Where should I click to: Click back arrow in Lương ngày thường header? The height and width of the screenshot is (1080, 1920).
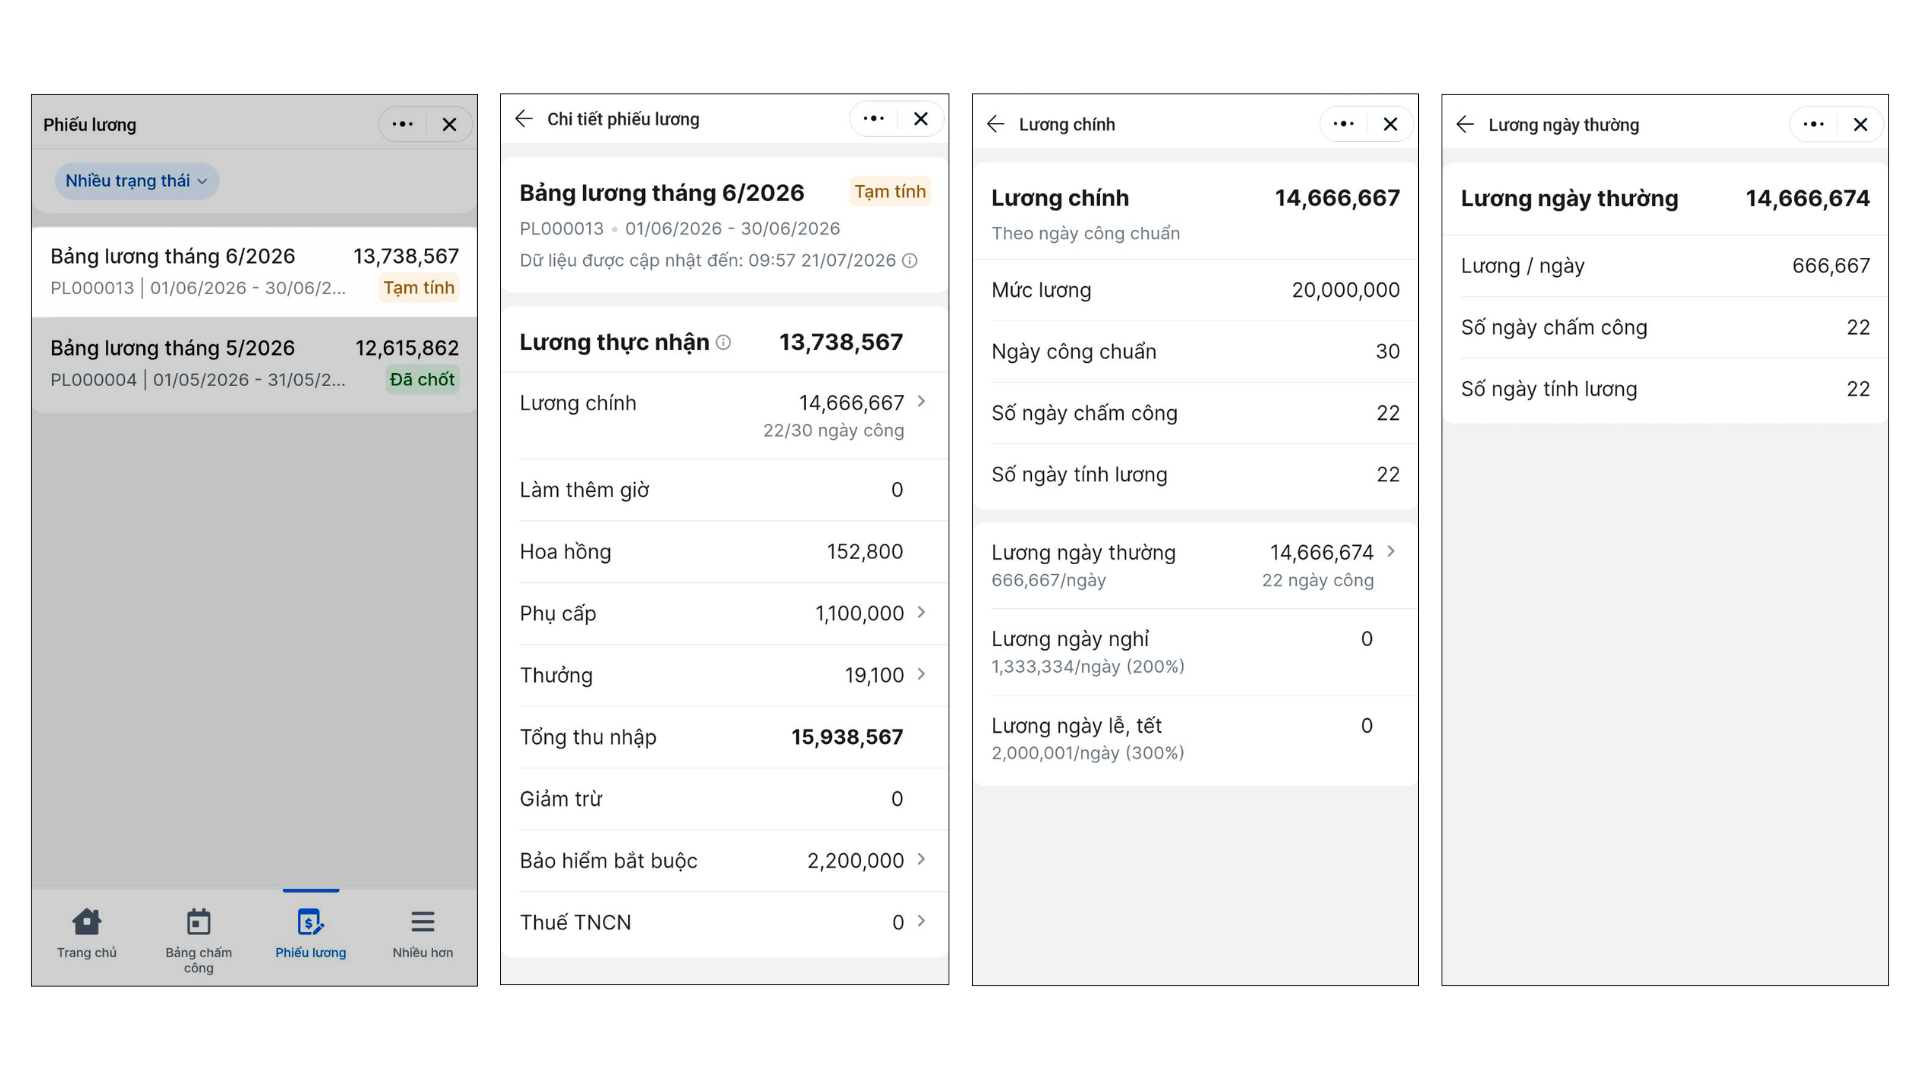coord(1465,124)
